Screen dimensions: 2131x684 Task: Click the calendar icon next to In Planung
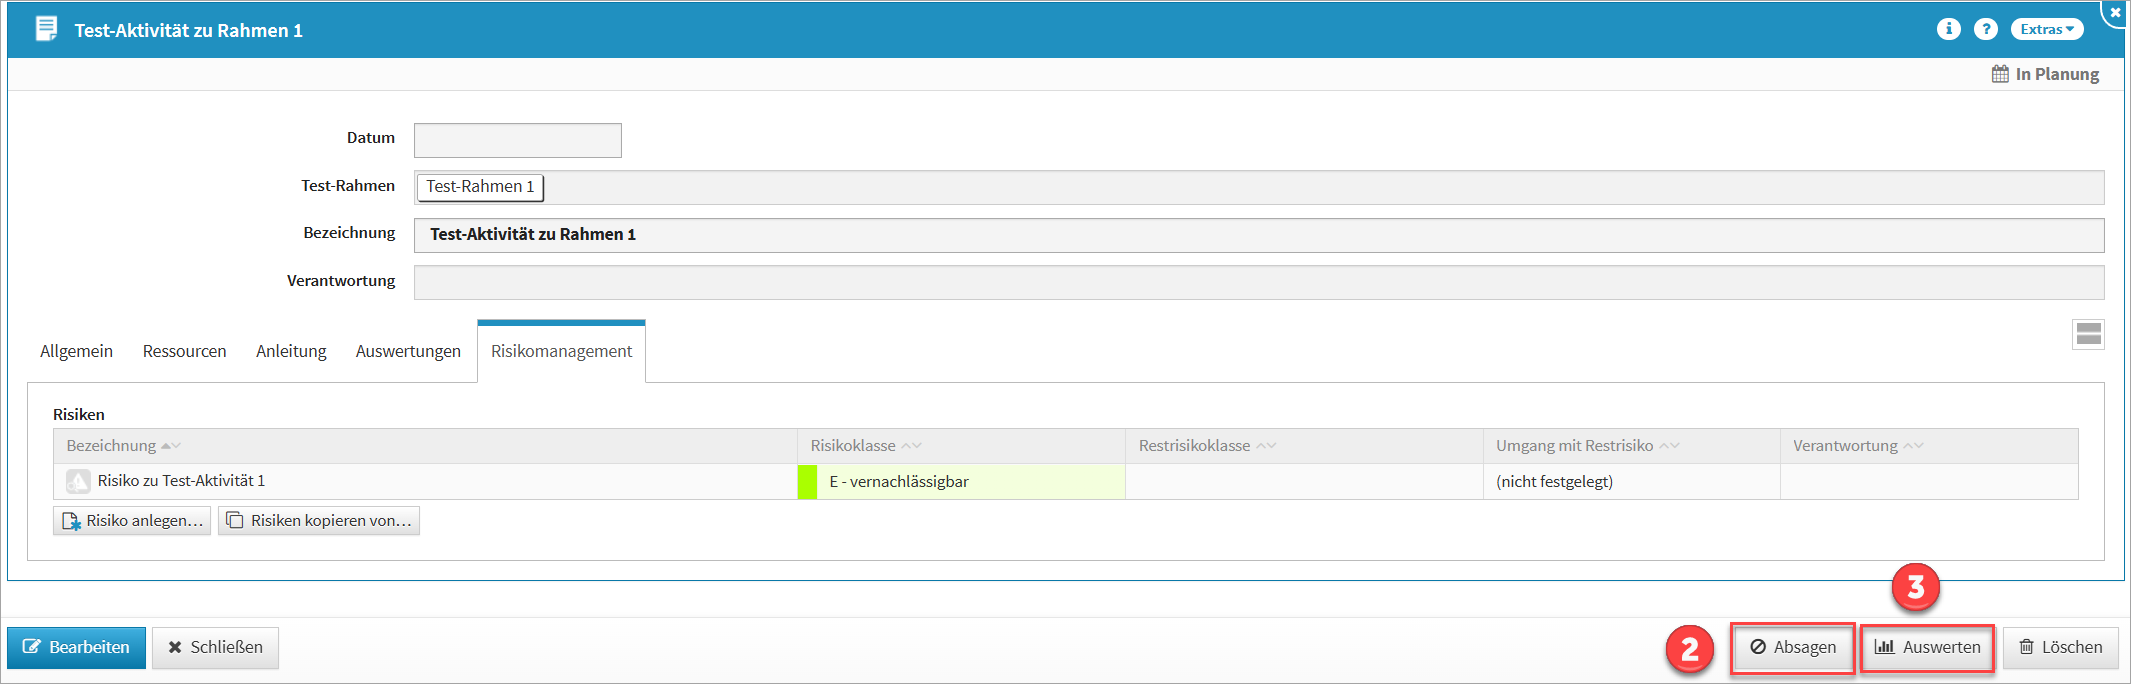pyautogui.click(x=1999, y=74)
